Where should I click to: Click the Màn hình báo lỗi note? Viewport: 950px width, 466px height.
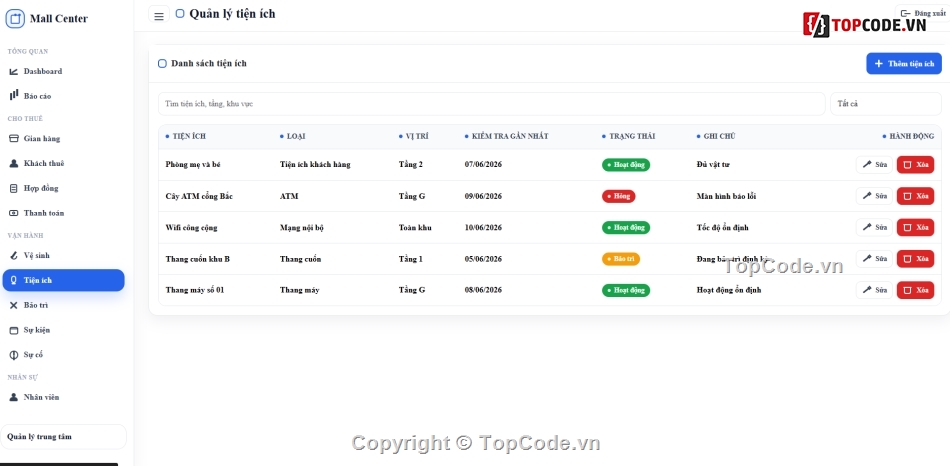click(x=726, y=196)
